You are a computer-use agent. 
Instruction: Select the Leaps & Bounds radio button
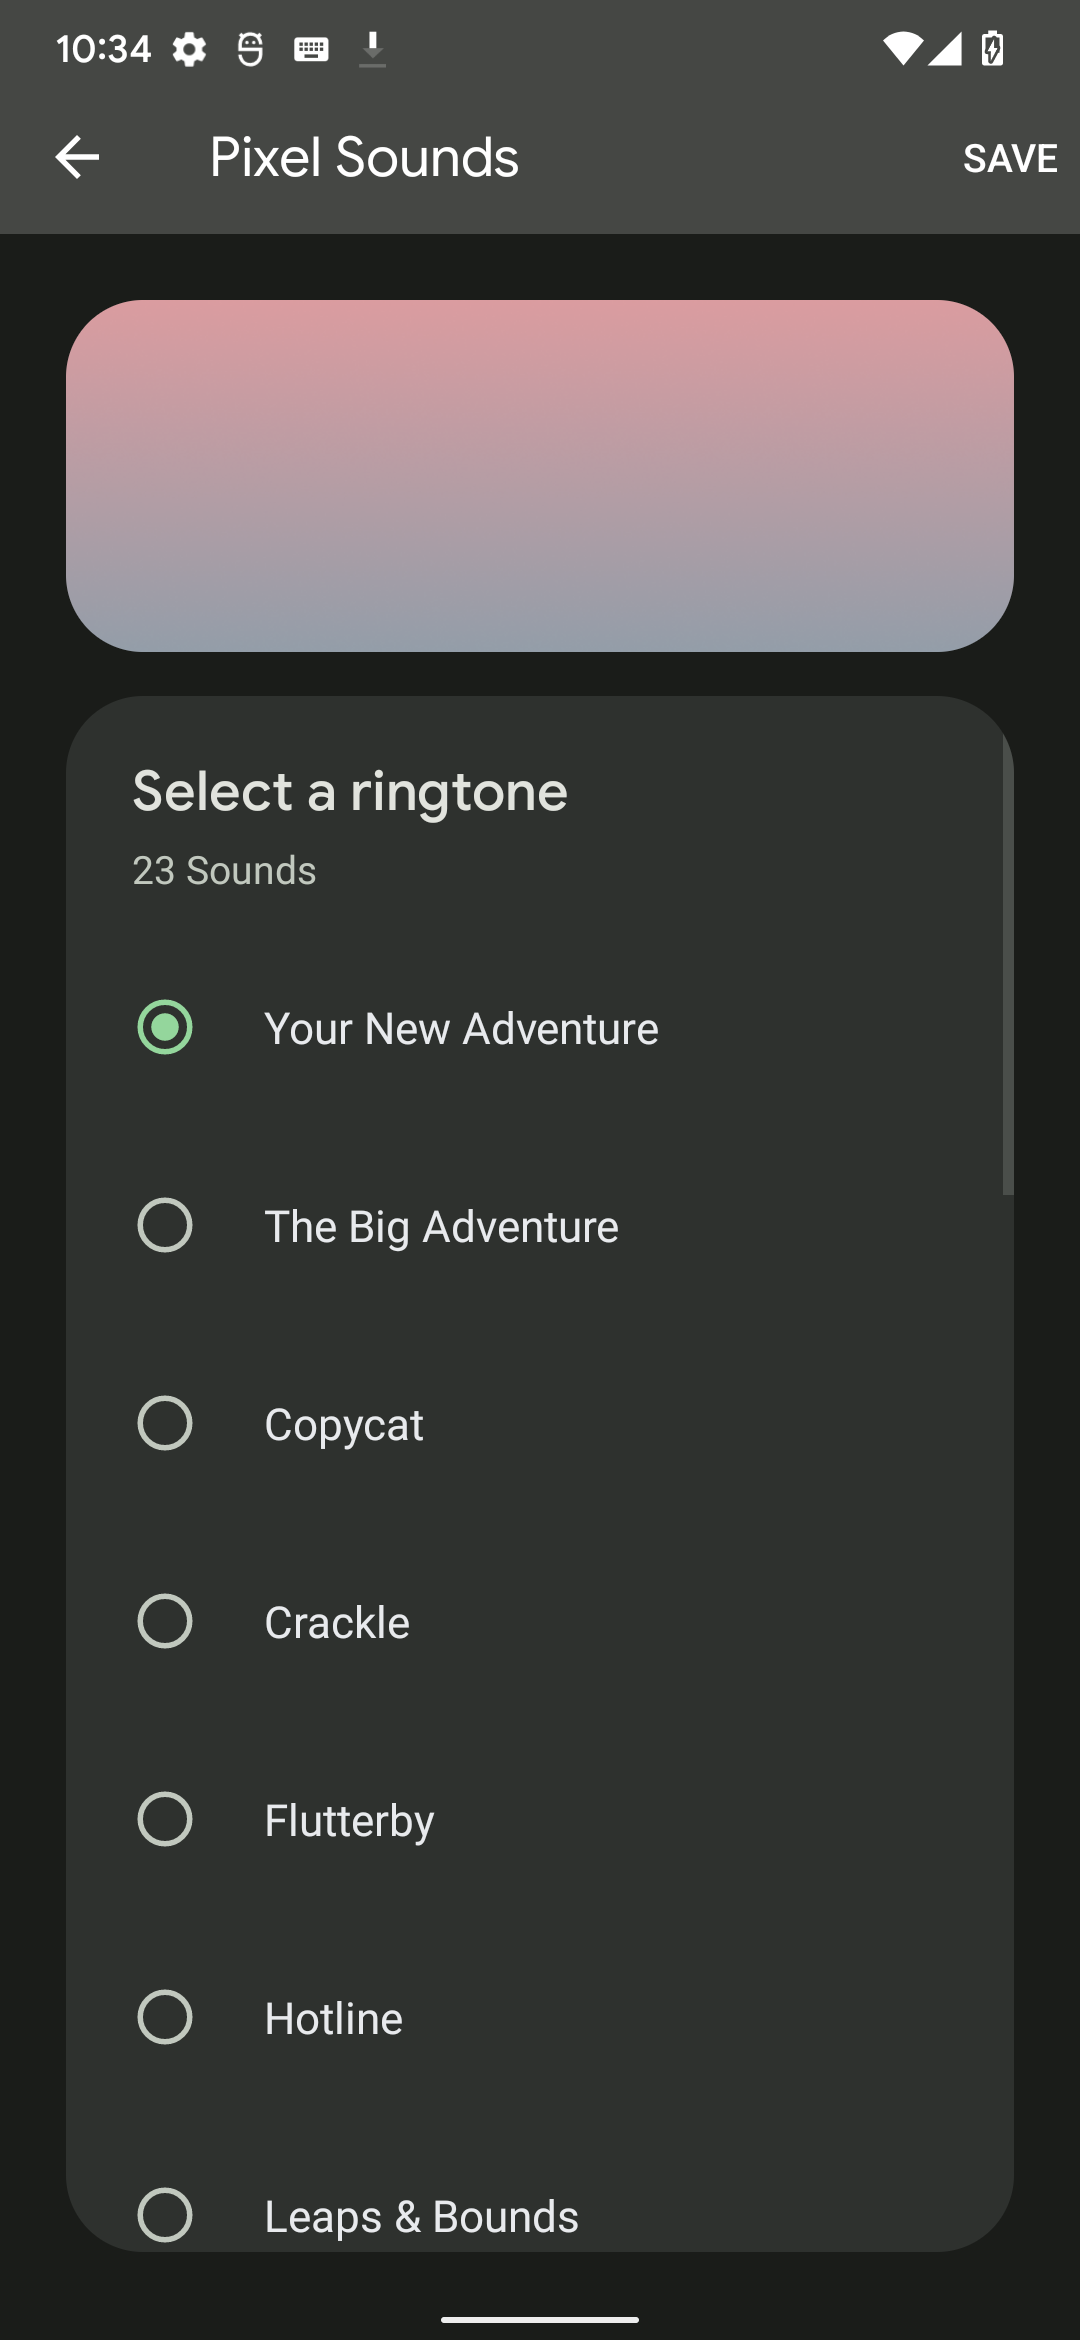coord(165,2214)
